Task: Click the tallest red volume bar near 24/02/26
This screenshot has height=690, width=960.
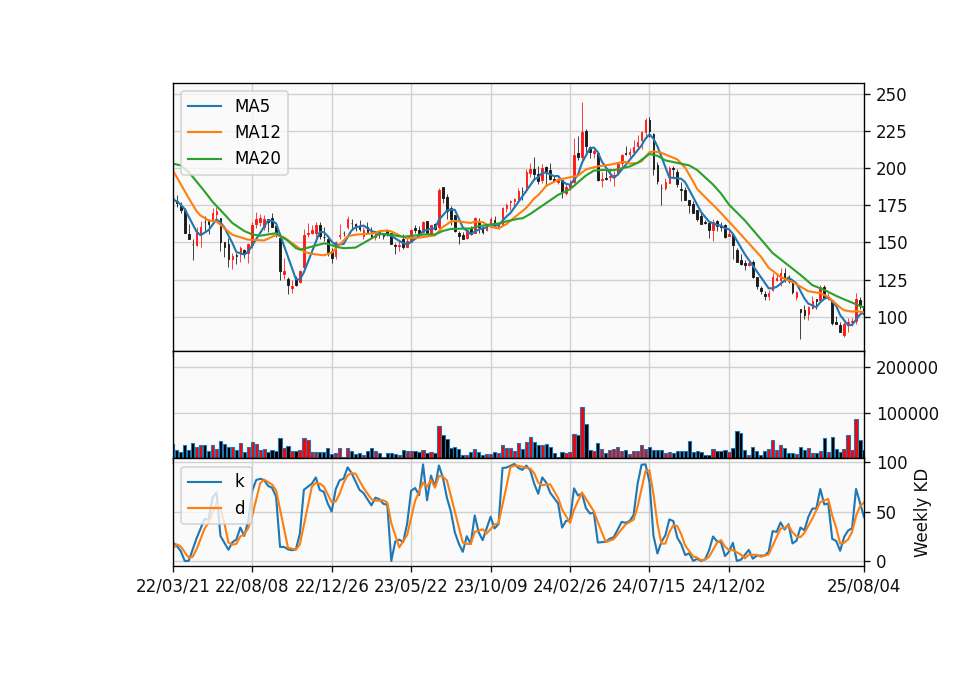Action: (x=582, y=433)
